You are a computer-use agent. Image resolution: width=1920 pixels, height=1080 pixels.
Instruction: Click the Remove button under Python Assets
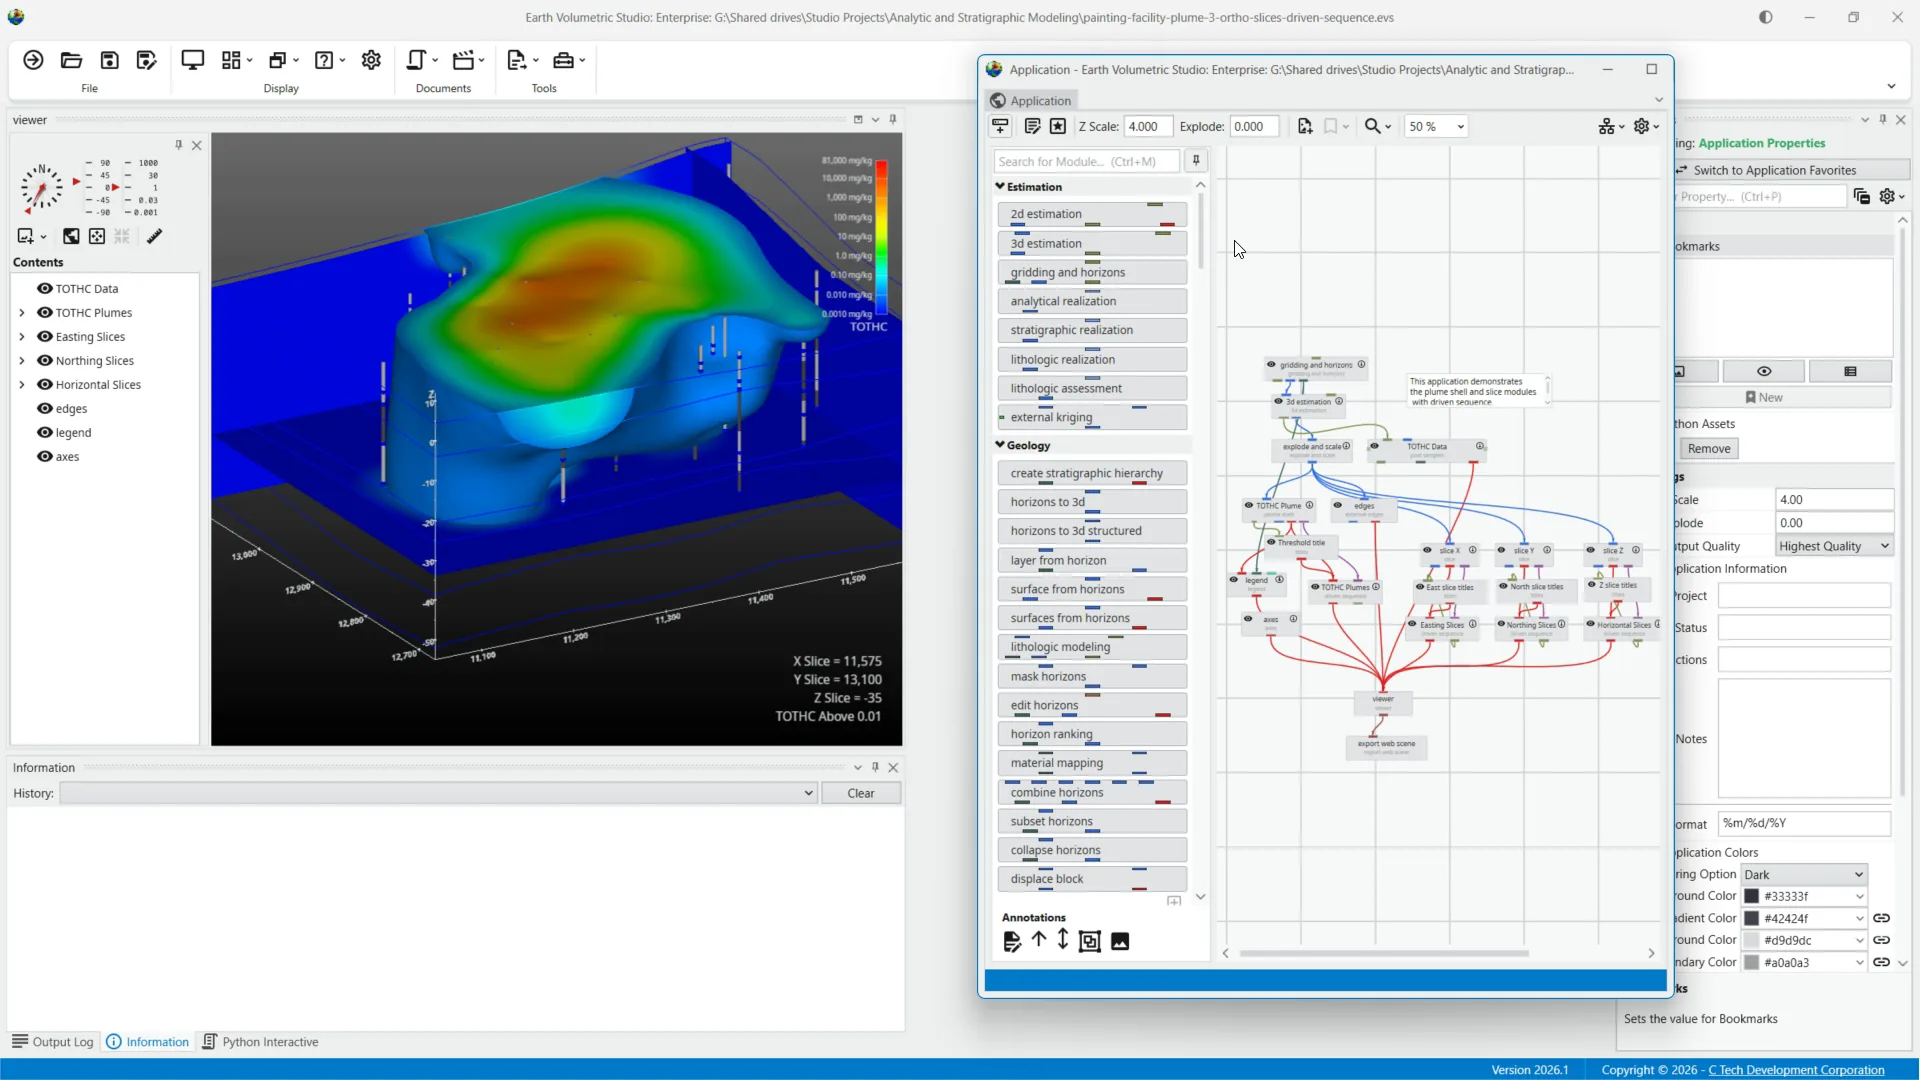[1709, 448]
